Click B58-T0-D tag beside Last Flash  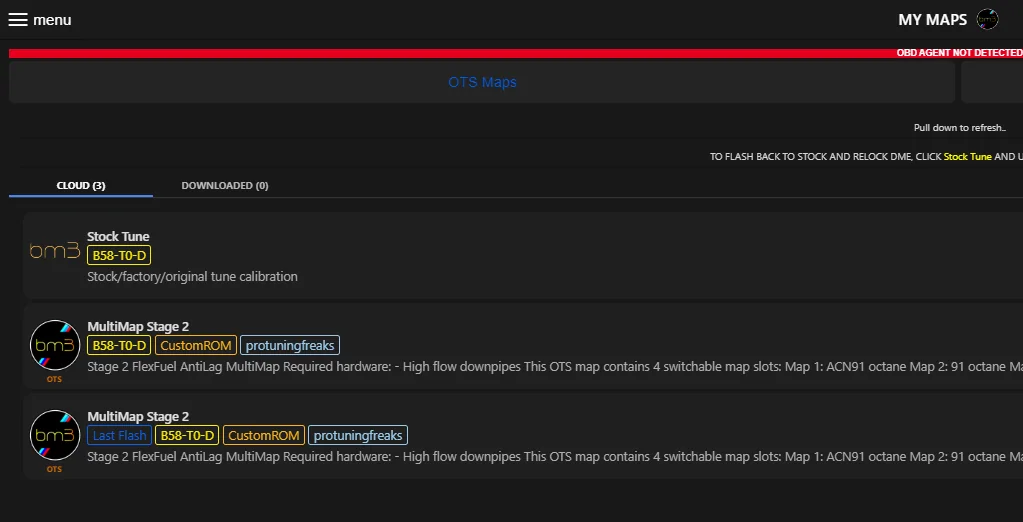click(x=187, y=435)
